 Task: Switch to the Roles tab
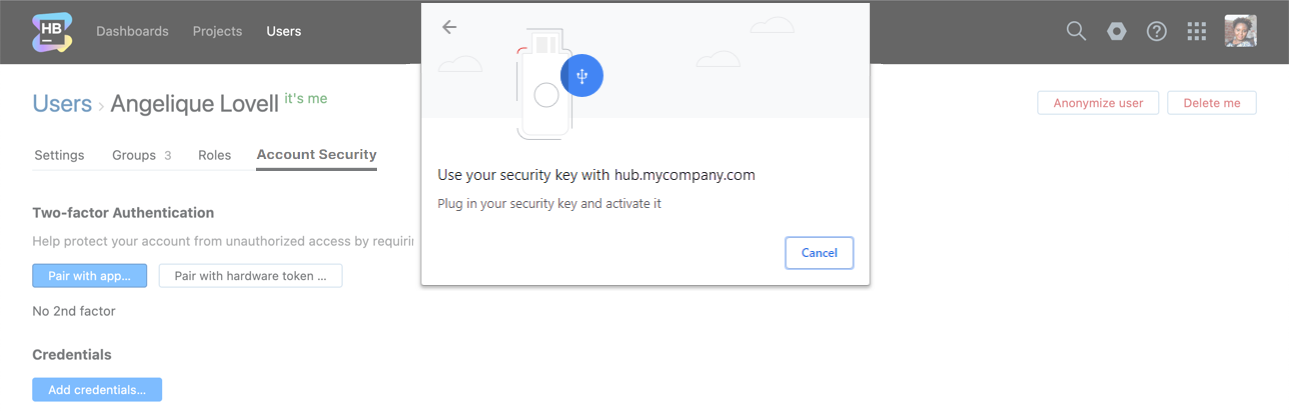(x=214, y=155)
